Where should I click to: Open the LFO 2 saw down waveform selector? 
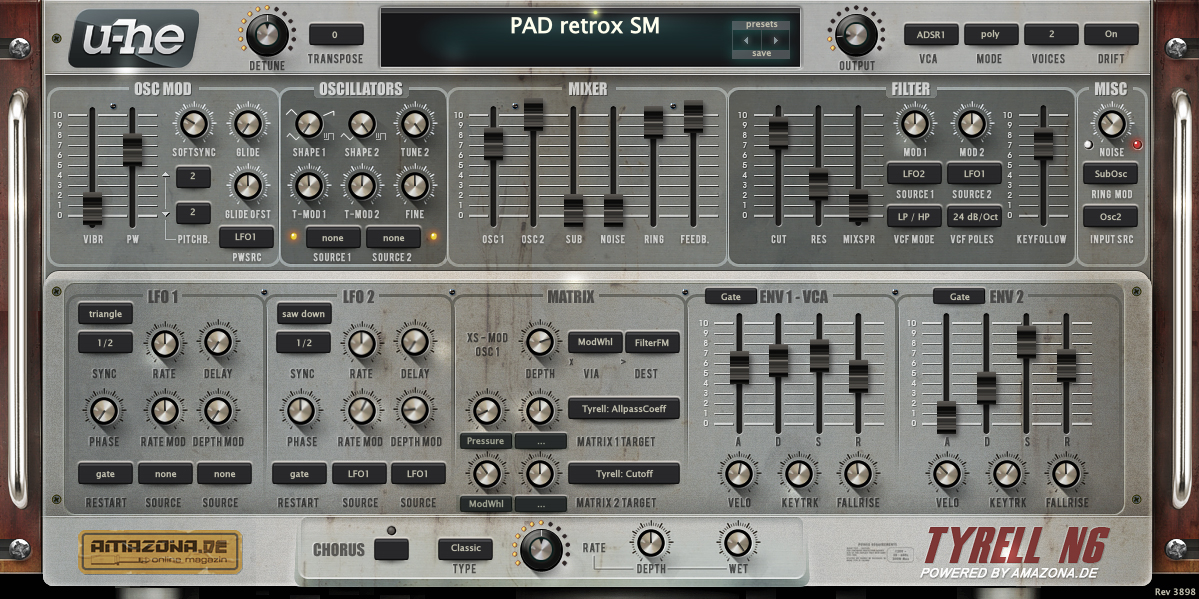tap(304, 314)
